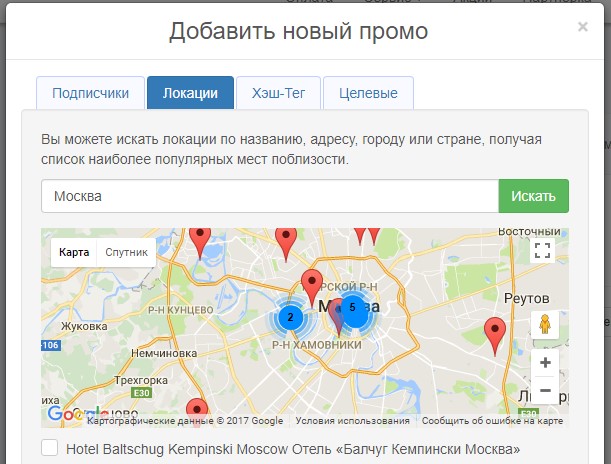Click the Р-Н ХАМОВНИКИ map label
Screen dimensions: 611x464
[x=317, y=345]
